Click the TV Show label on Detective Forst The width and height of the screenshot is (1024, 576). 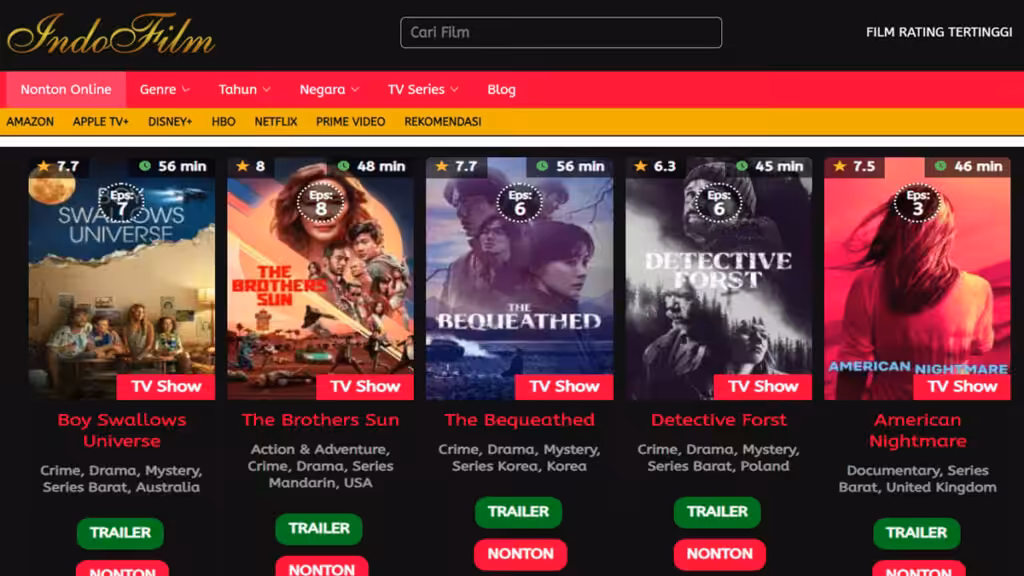[x=763, y=387]
